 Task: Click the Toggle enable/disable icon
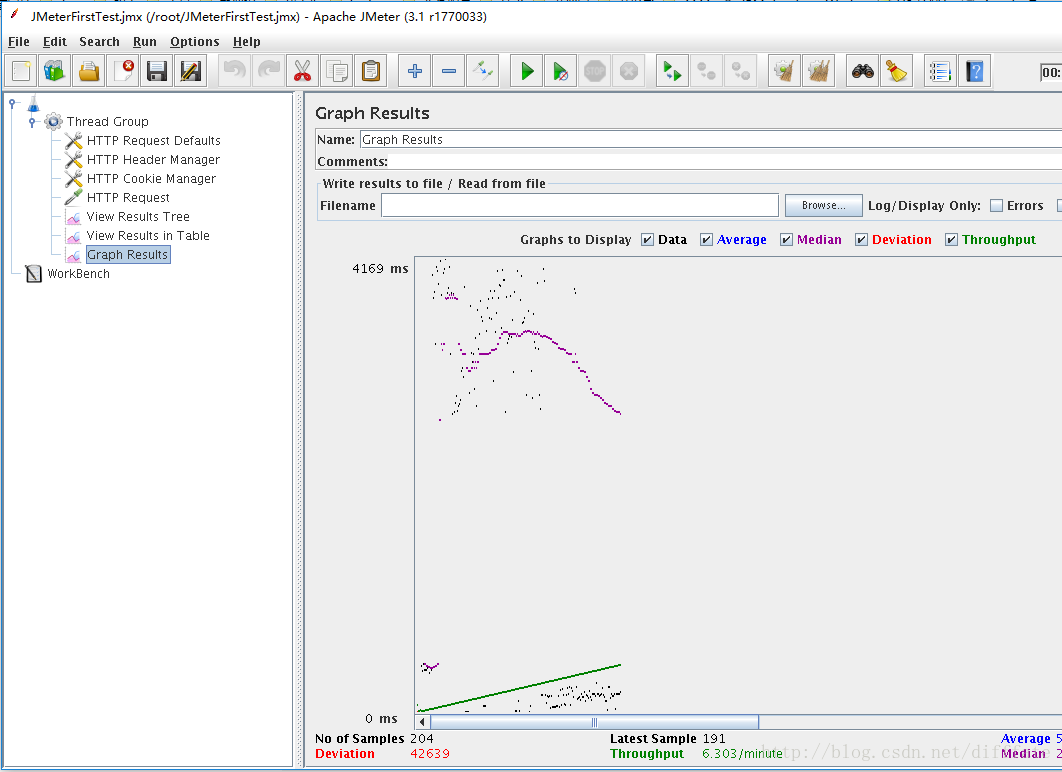point(483,71)
